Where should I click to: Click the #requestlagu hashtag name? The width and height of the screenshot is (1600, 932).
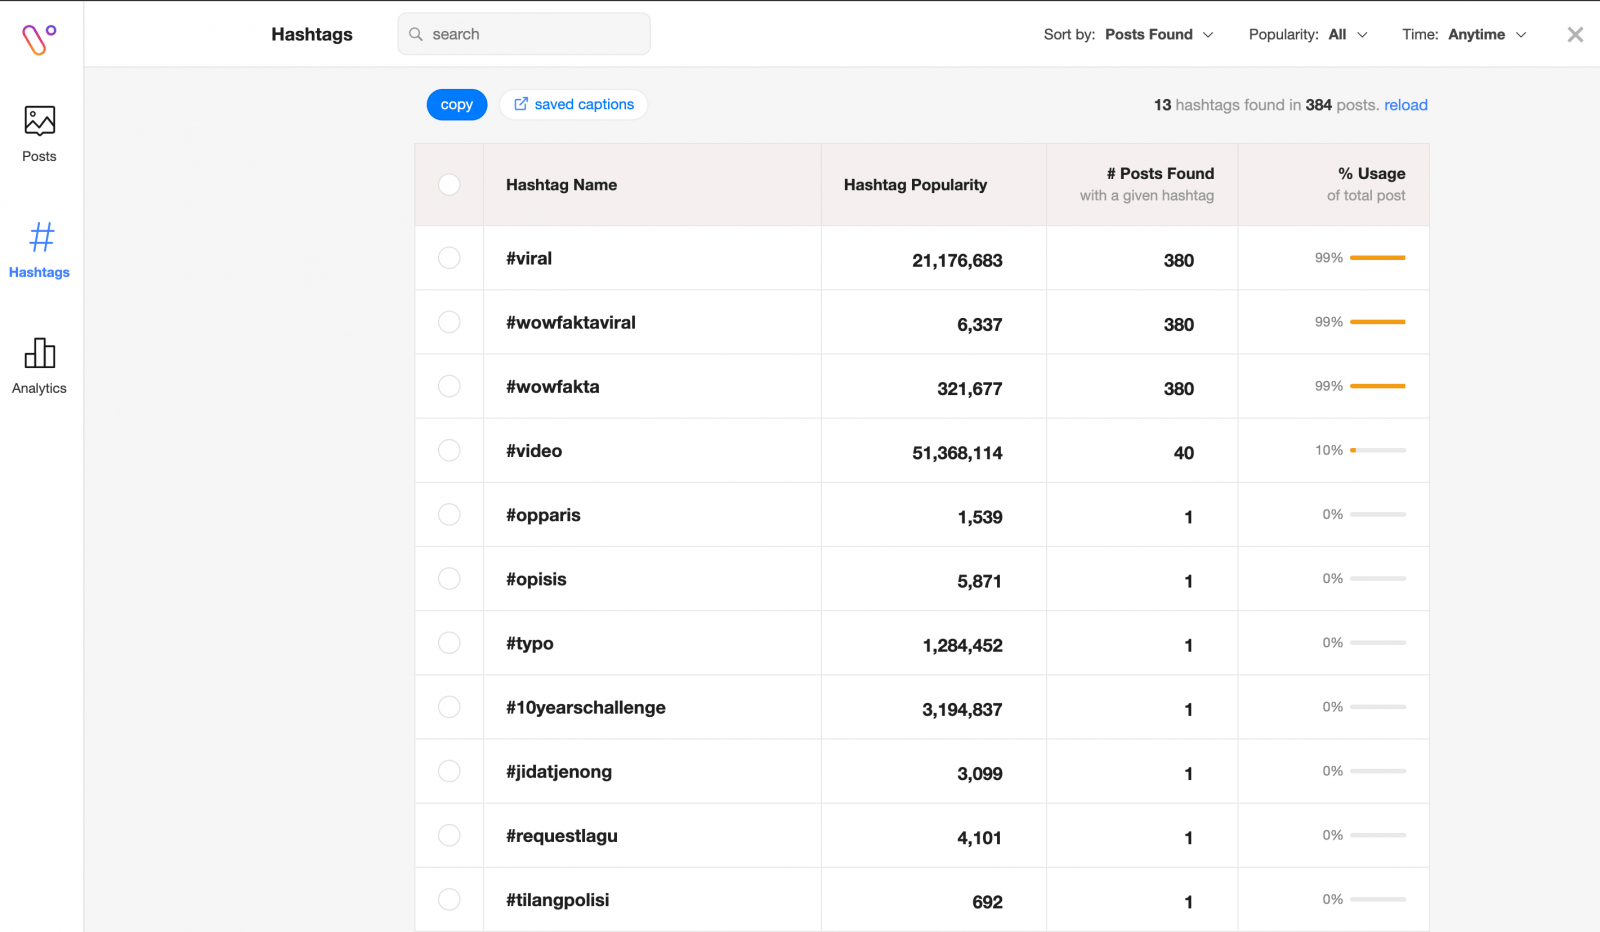click(x=562, y=835)
